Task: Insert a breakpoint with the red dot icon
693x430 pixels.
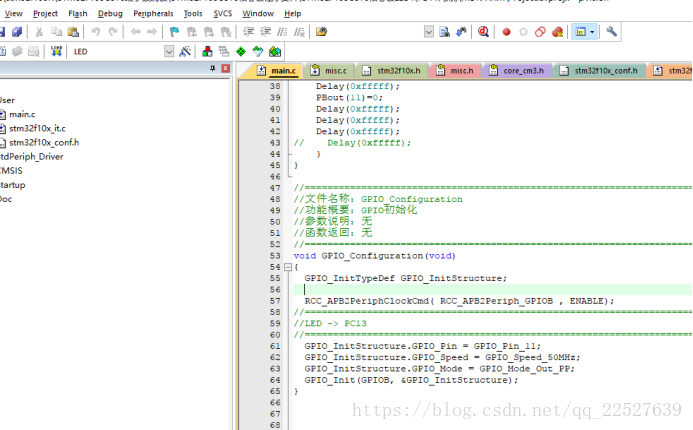Action: (x=506, y=32)
